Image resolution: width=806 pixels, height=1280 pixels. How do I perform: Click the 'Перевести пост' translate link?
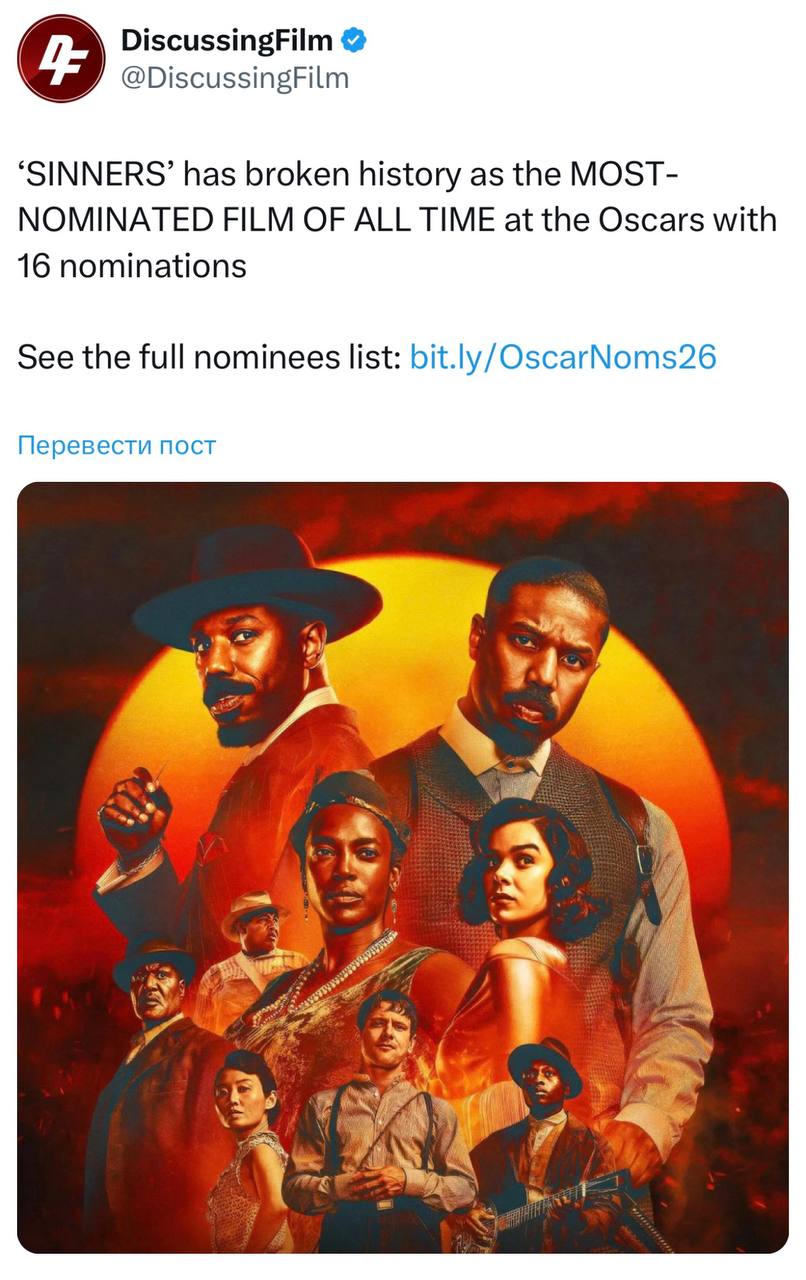pos(117,445)
